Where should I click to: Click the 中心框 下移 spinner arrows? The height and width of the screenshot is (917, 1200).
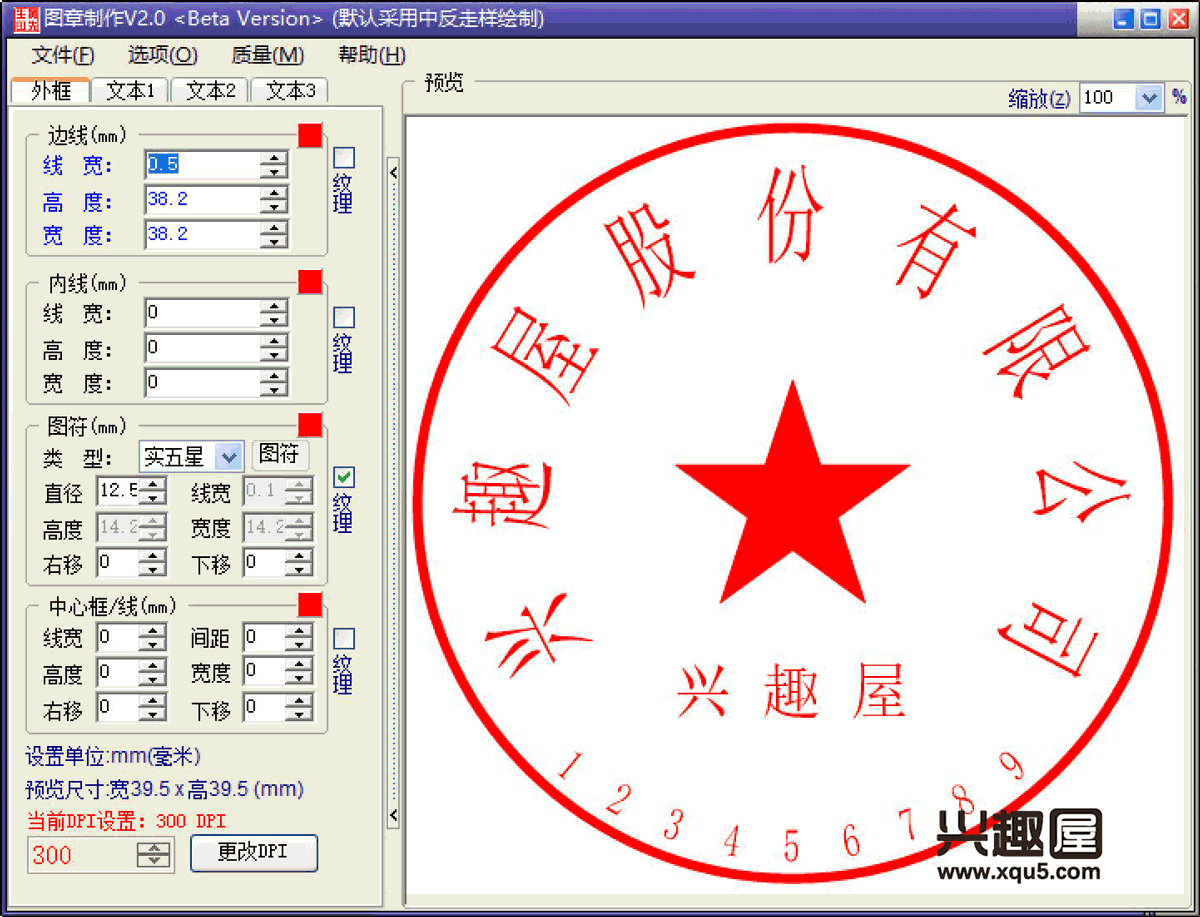pos(300,708)
